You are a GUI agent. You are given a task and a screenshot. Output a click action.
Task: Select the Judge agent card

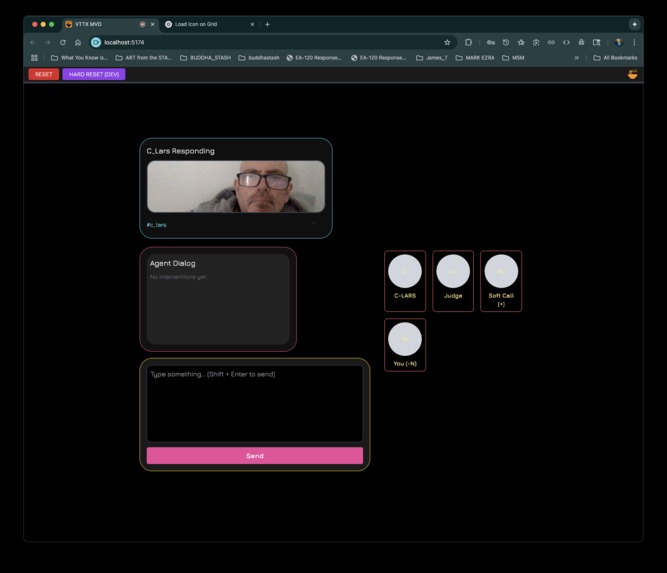pyautogui.click(x=453, y=281)
